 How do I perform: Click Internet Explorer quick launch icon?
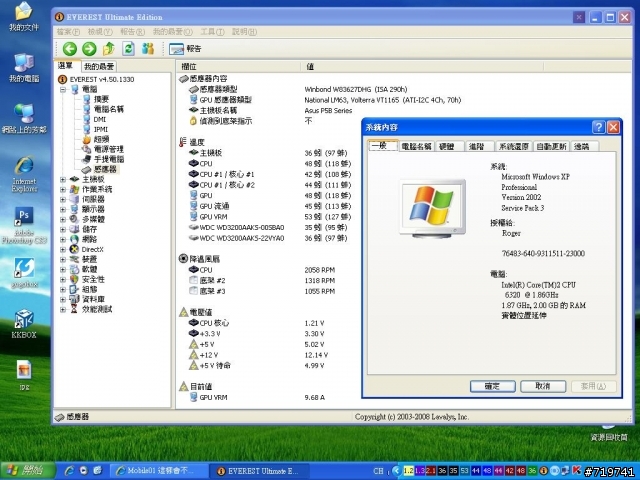coord(70,471)
